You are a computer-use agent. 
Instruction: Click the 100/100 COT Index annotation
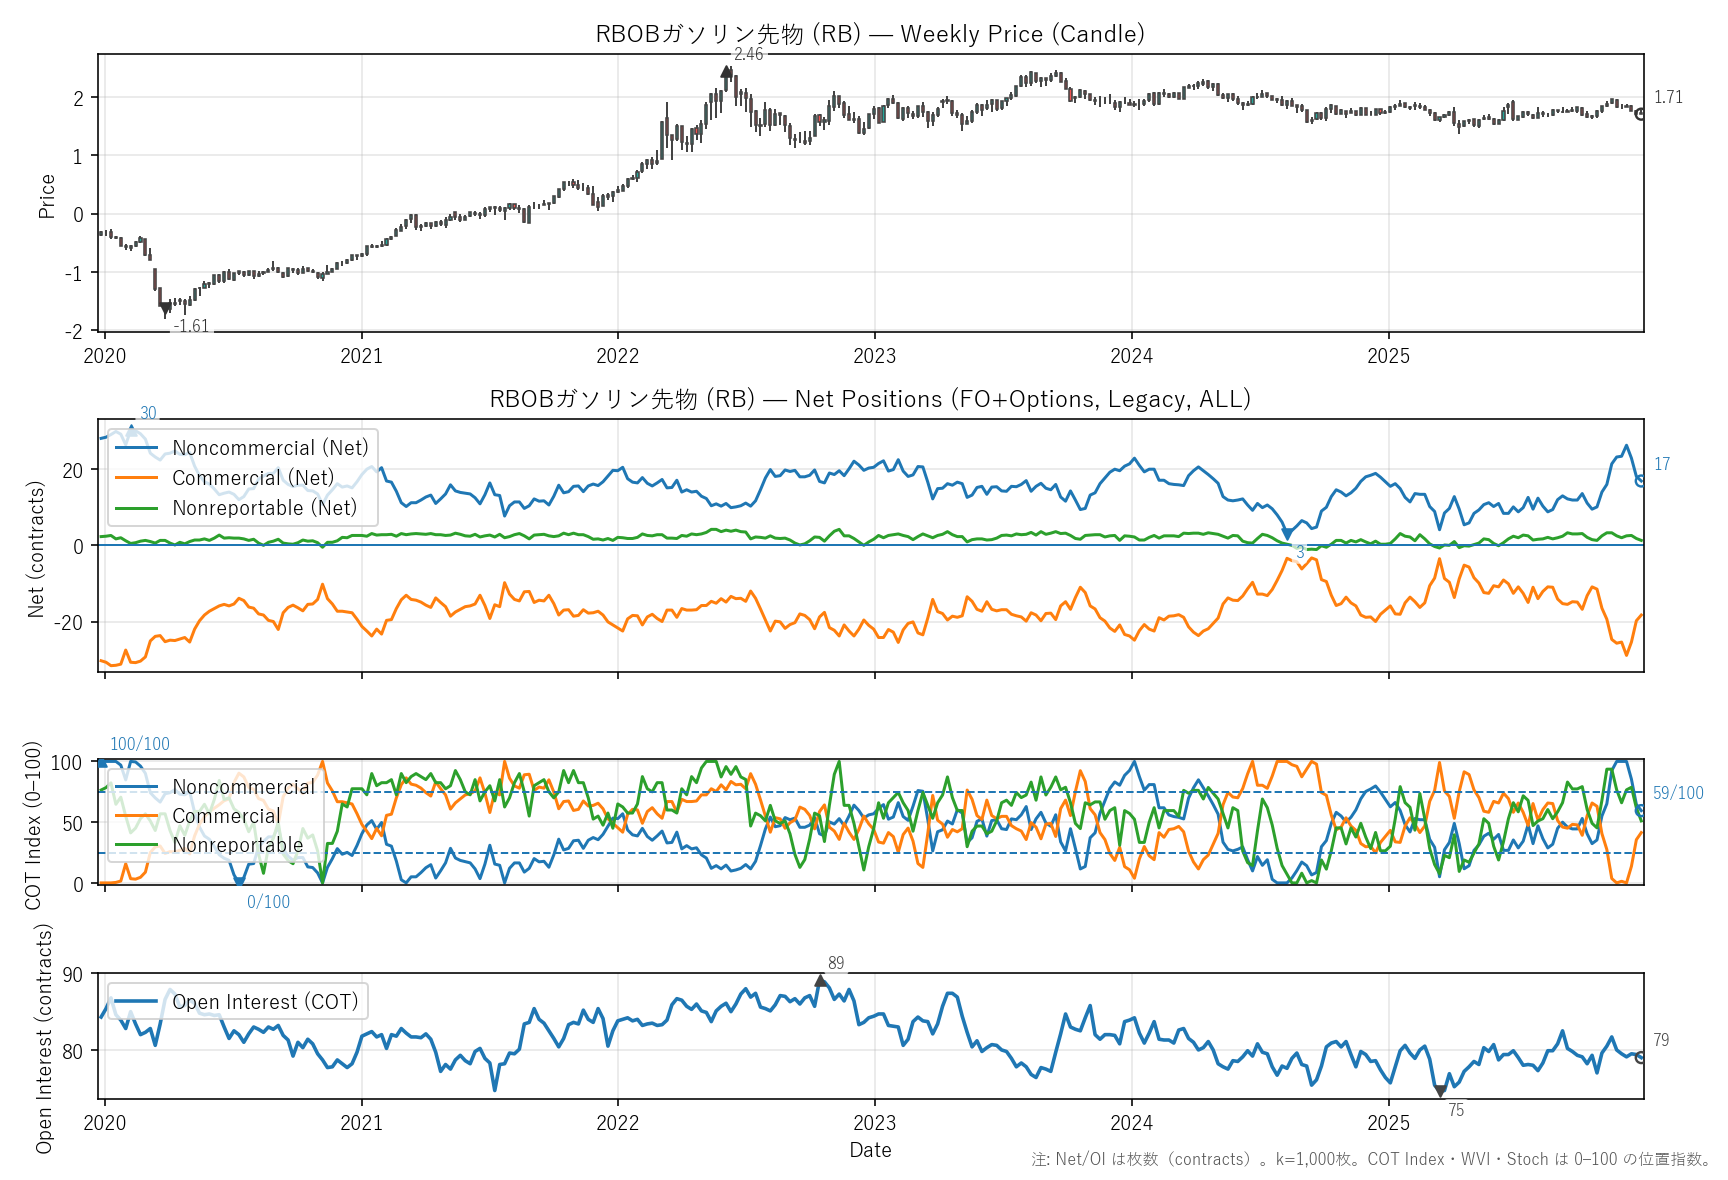coord(140,744)
